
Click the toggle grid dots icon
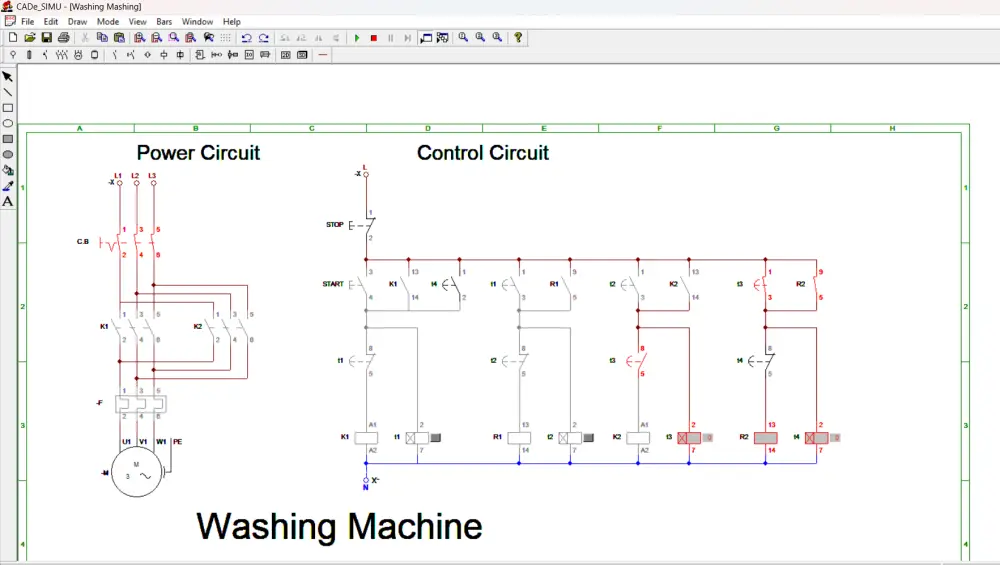[225, 38]
